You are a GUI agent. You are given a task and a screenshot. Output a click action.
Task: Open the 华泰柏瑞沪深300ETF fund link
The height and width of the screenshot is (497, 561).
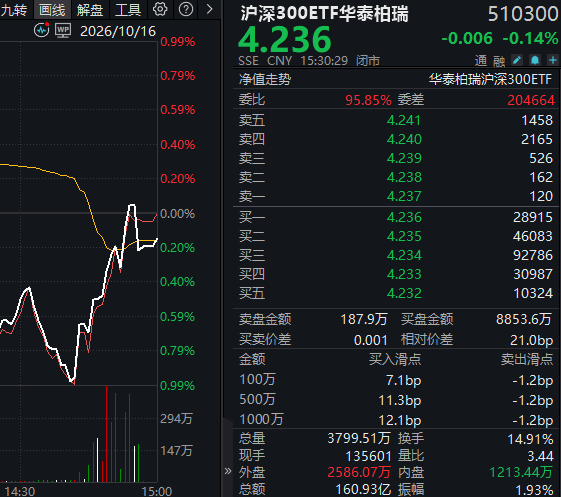[x=491, y=79]
